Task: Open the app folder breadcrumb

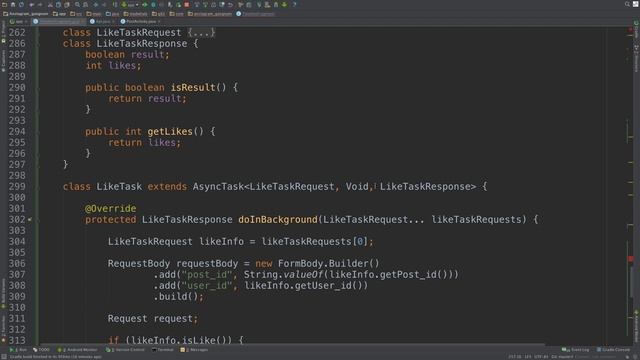Action: (x=59, y=14)
